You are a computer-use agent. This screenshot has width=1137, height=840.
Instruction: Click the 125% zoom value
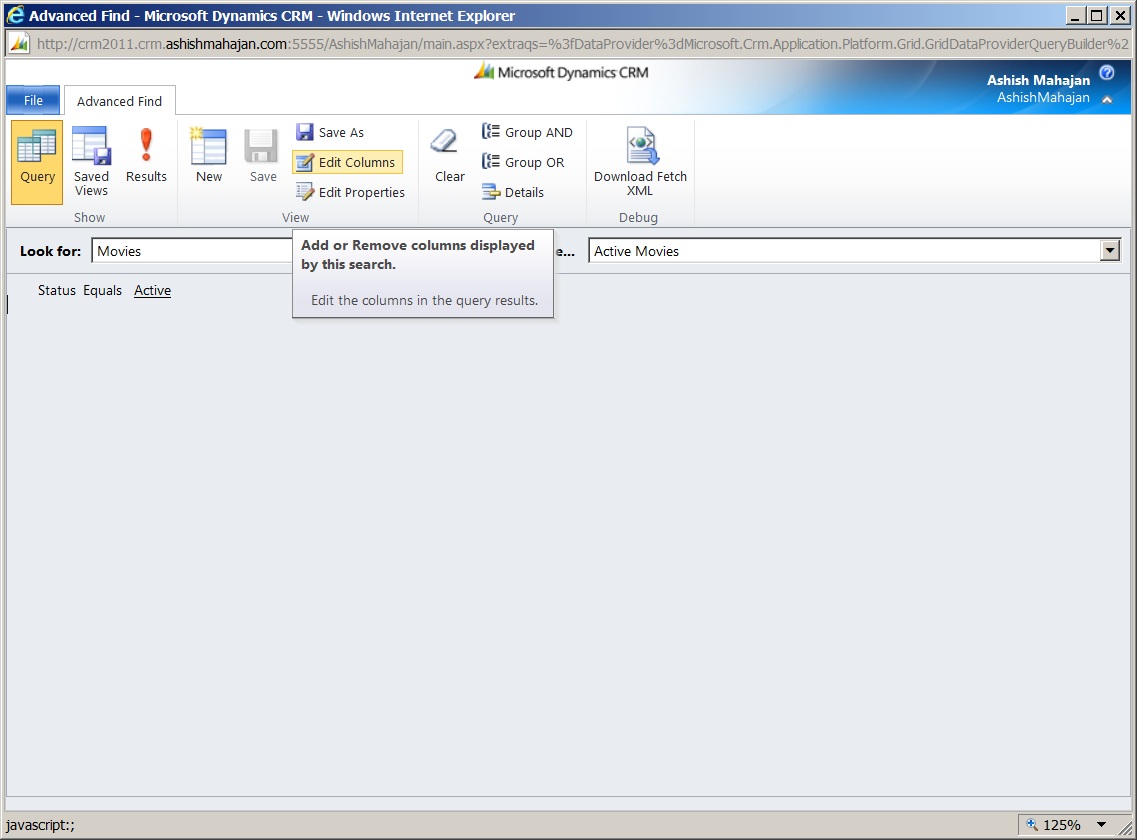coord(1062,825)
